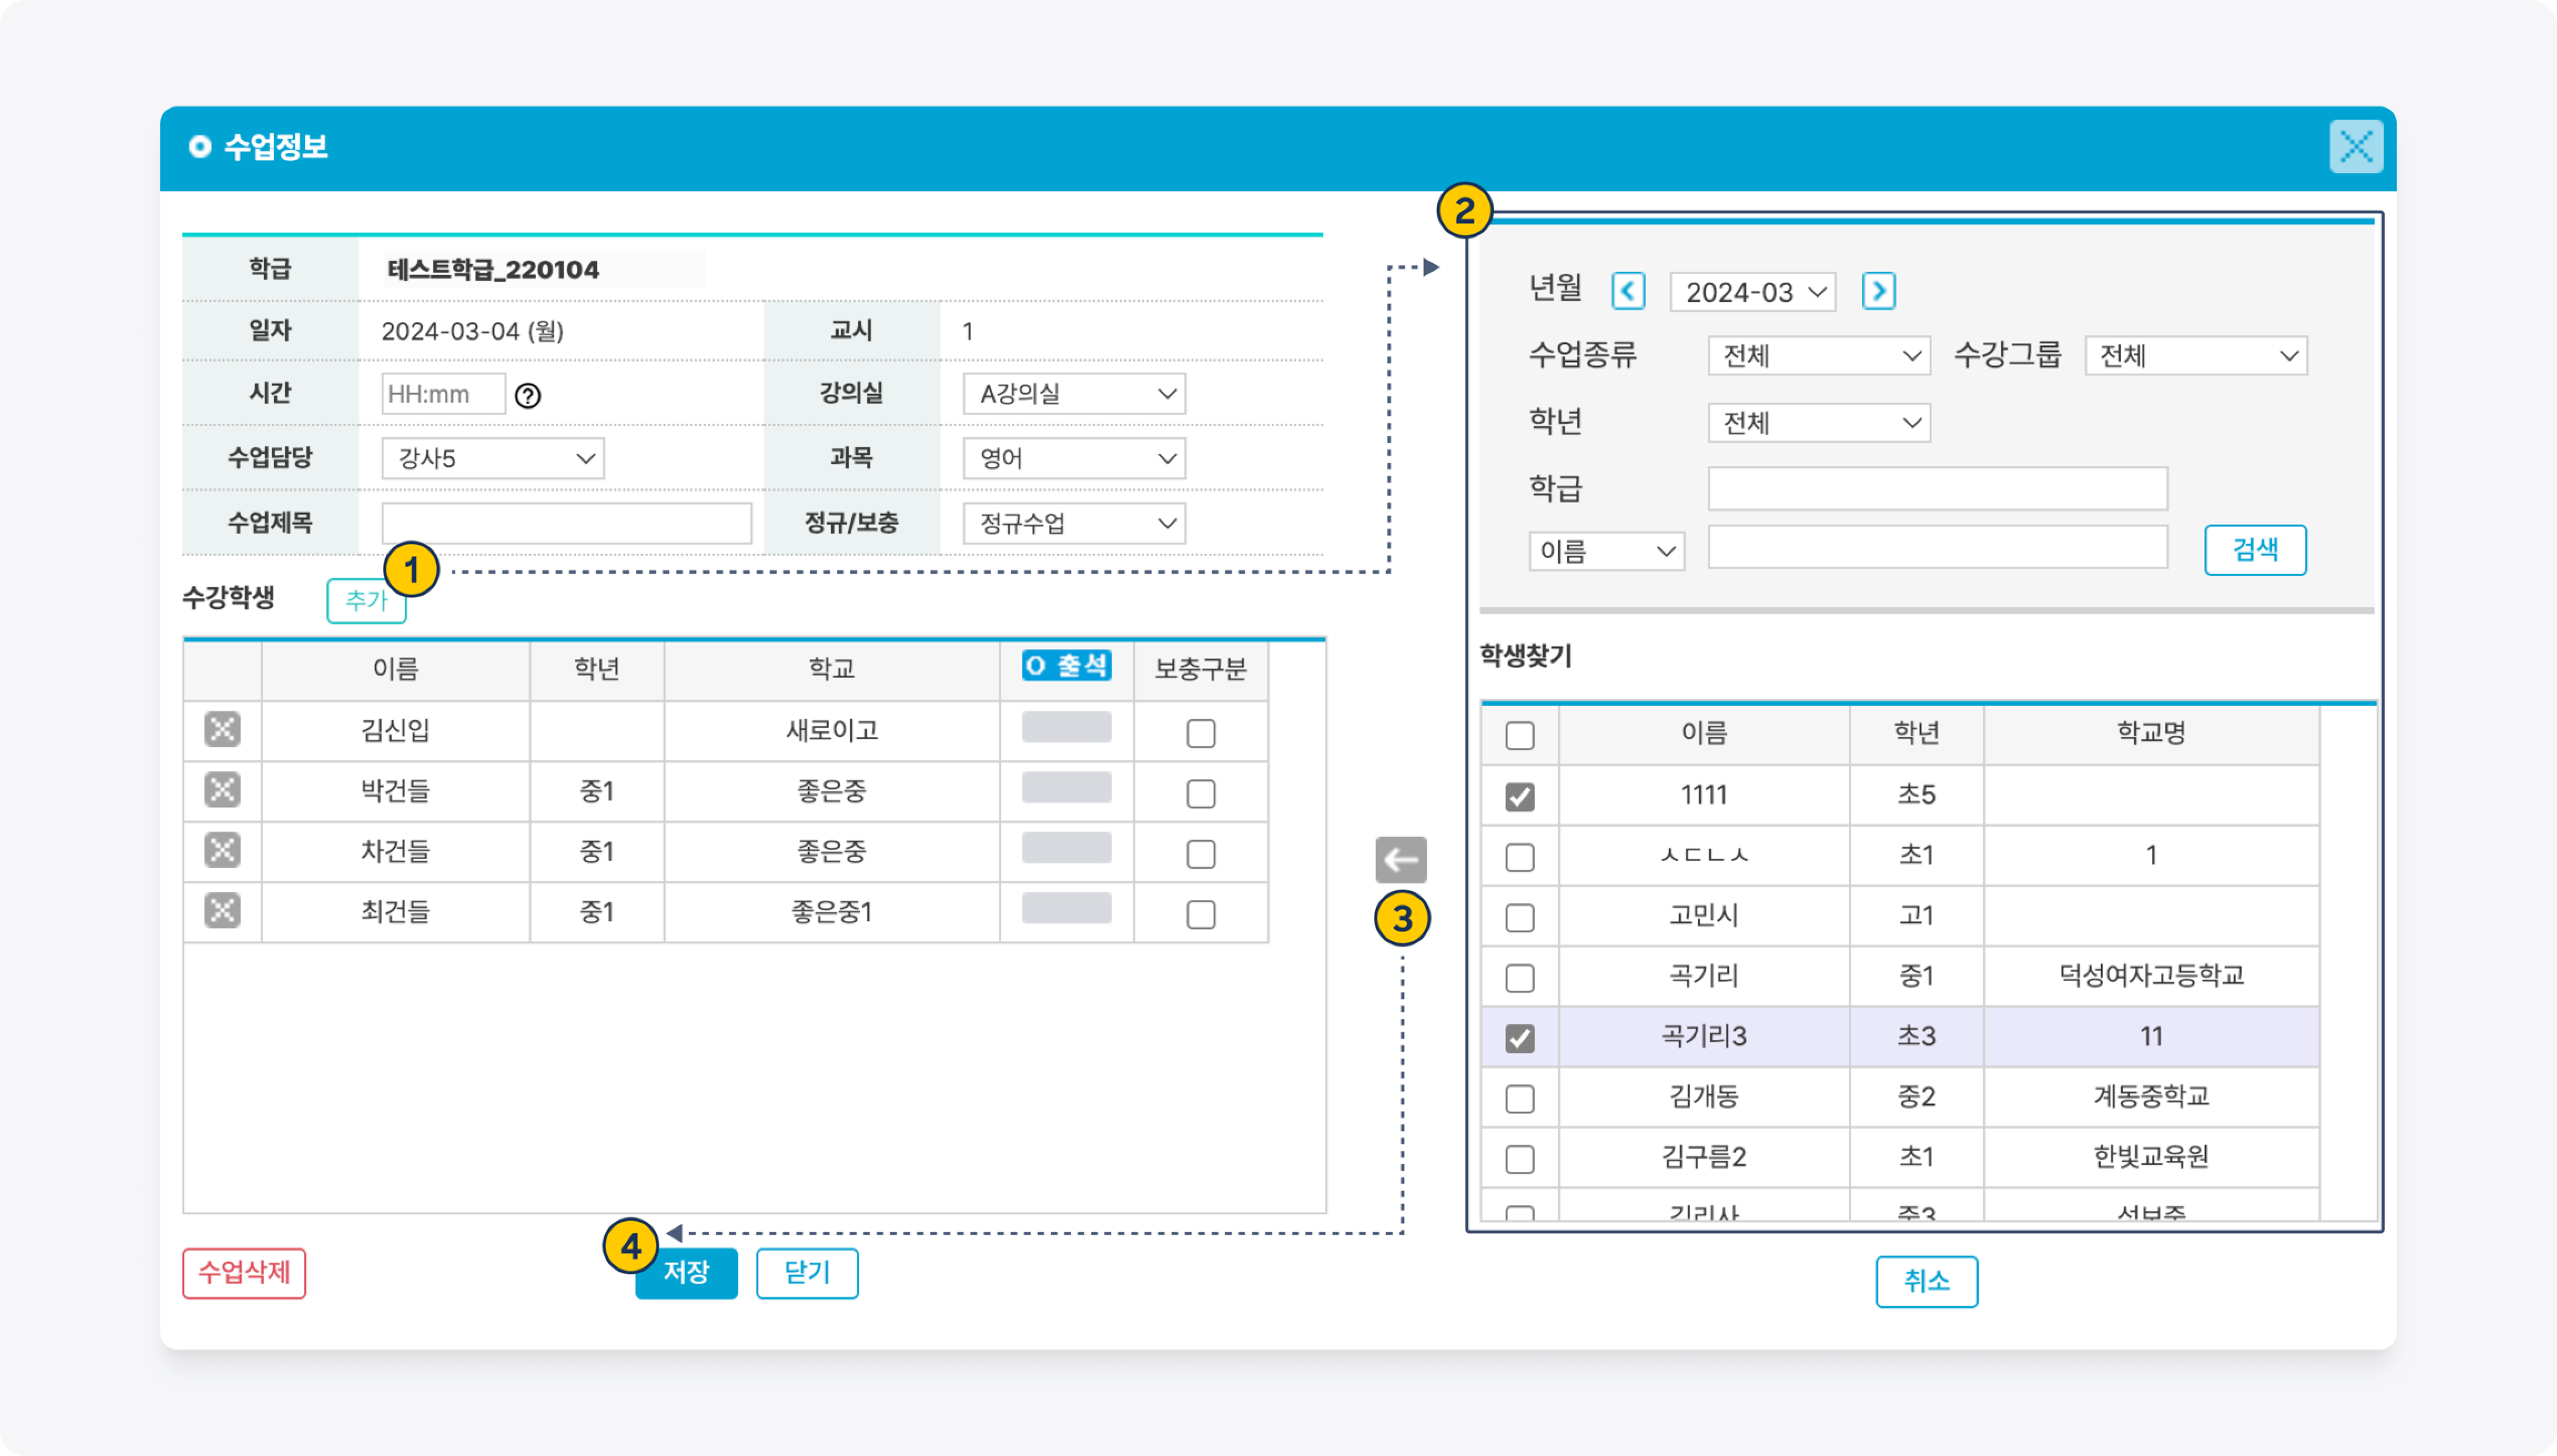Open the 강의실 dropdown showing A강의실
The height and width of the screenshot is (1456, 2557).
pos(1074,394)
